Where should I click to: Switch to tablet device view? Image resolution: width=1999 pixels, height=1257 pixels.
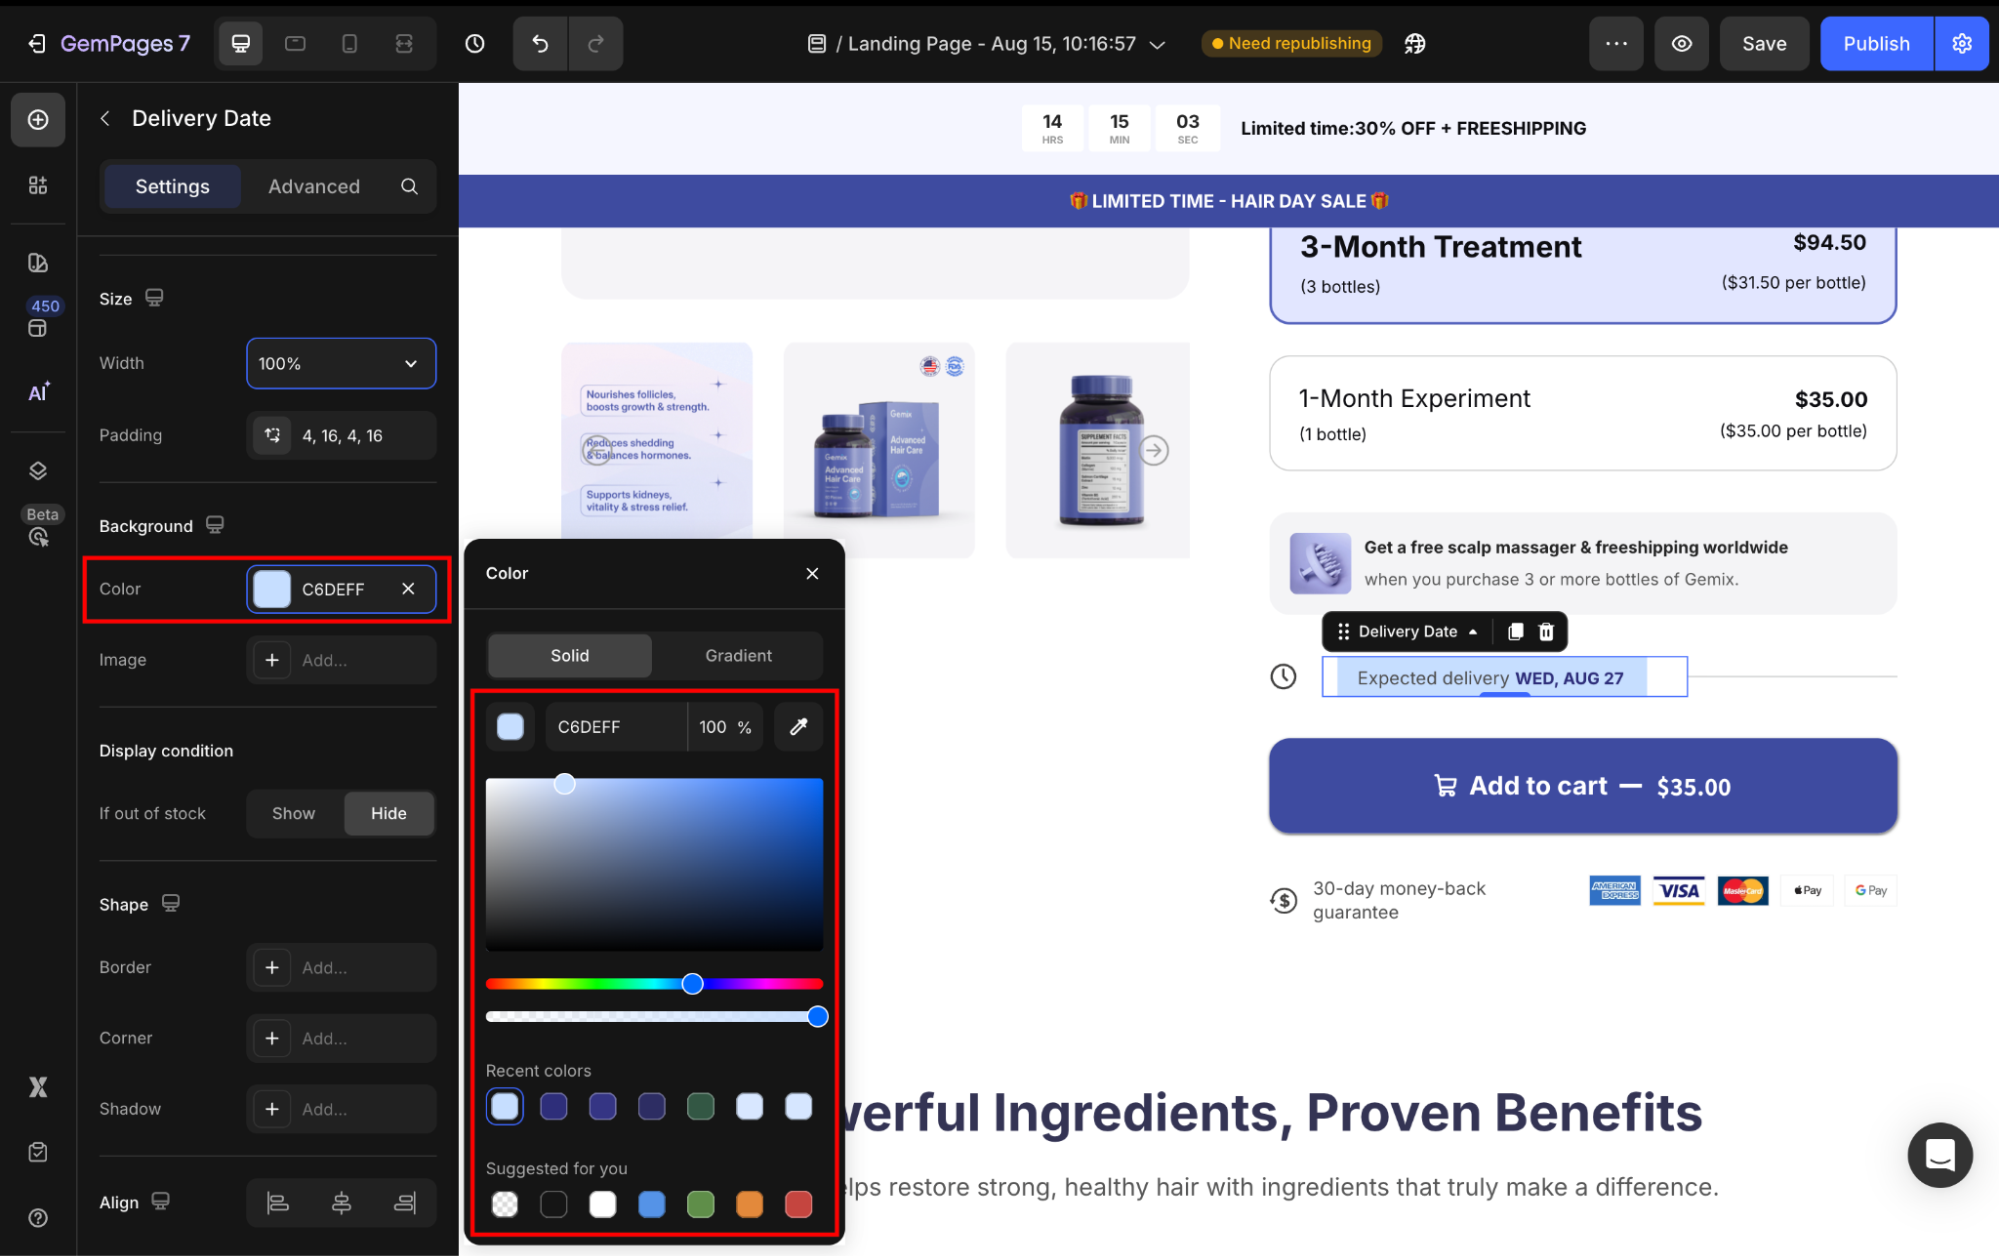295,44
